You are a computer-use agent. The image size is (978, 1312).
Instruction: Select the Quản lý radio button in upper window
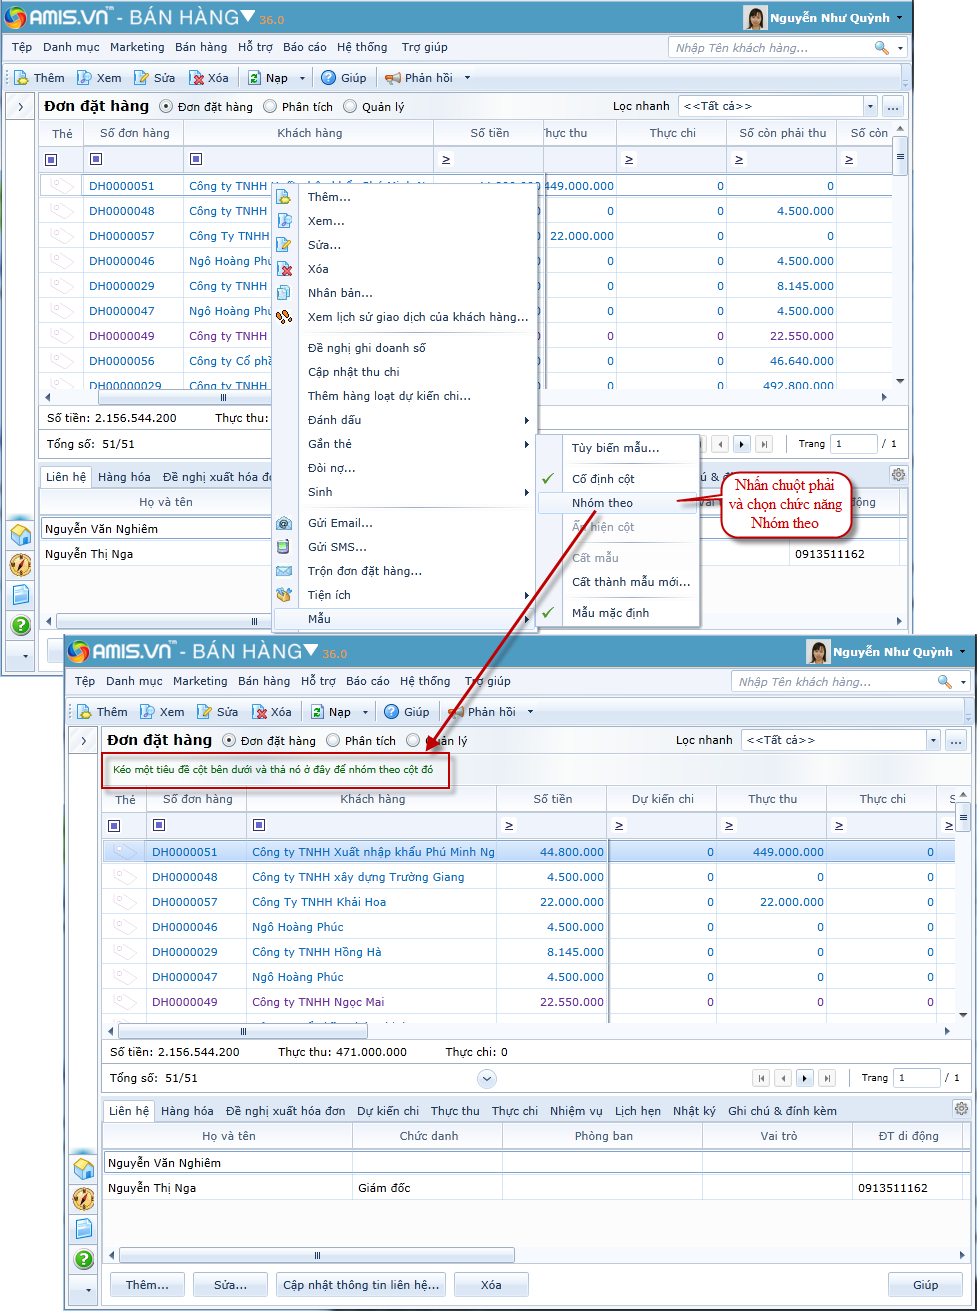[350, 106]
